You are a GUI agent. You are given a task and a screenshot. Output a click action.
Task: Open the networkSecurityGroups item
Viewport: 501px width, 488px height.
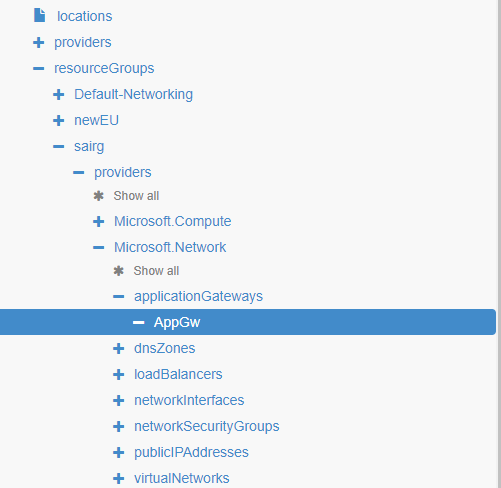click(207, 426)
